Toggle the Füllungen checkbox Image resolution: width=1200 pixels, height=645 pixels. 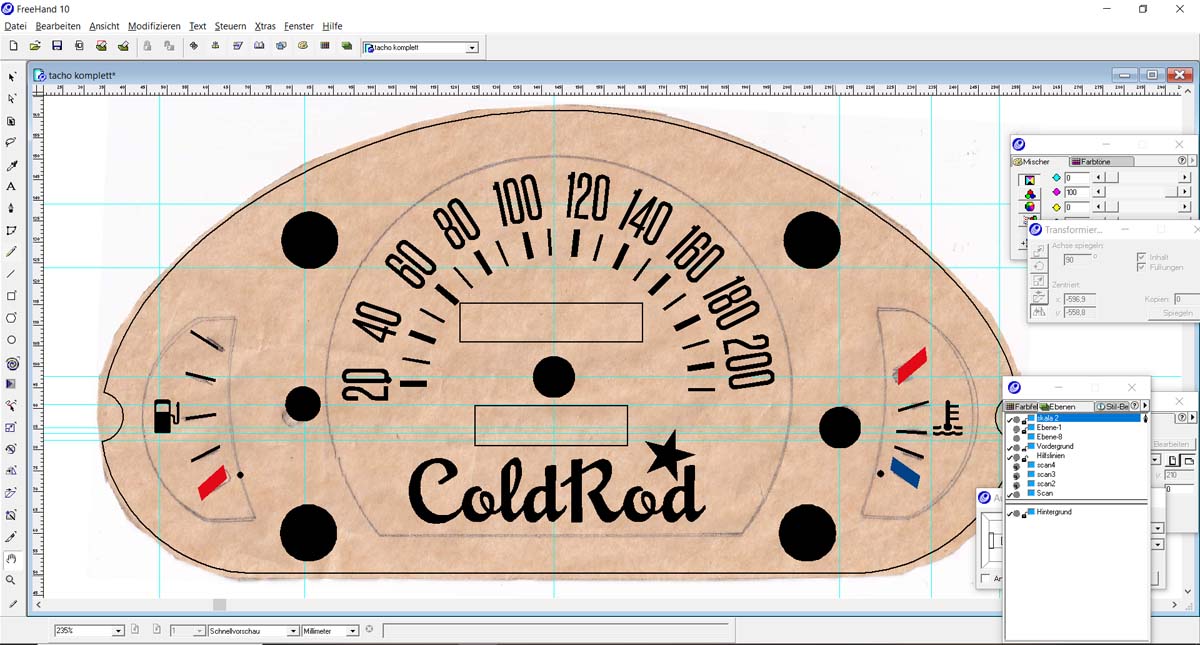pyautogui.click(x=1142, y=268)
